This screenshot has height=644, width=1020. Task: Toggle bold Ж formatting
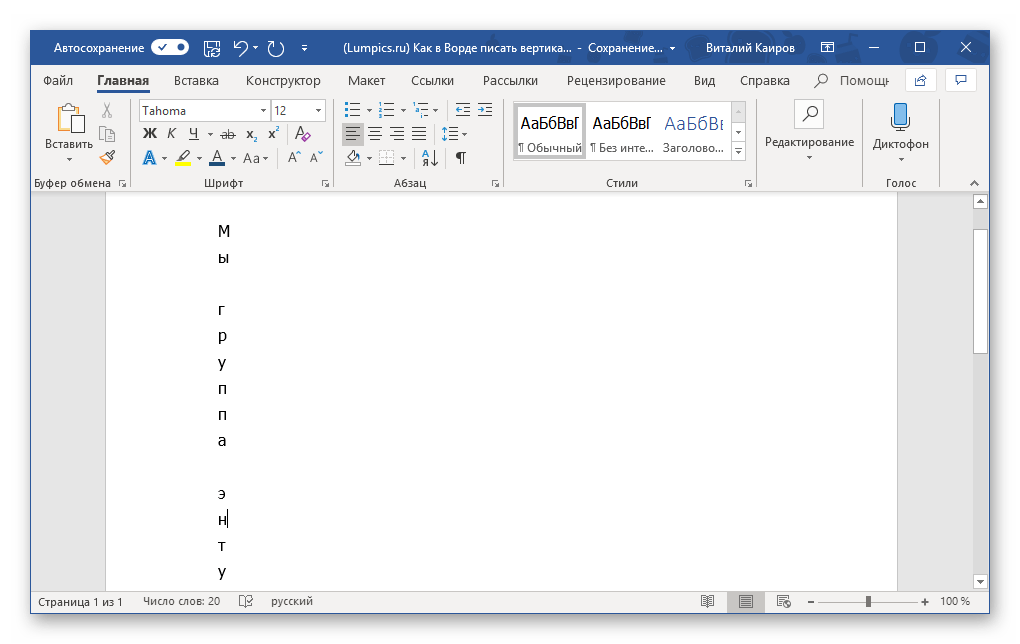pyautogui.click(x=150, y=134)
